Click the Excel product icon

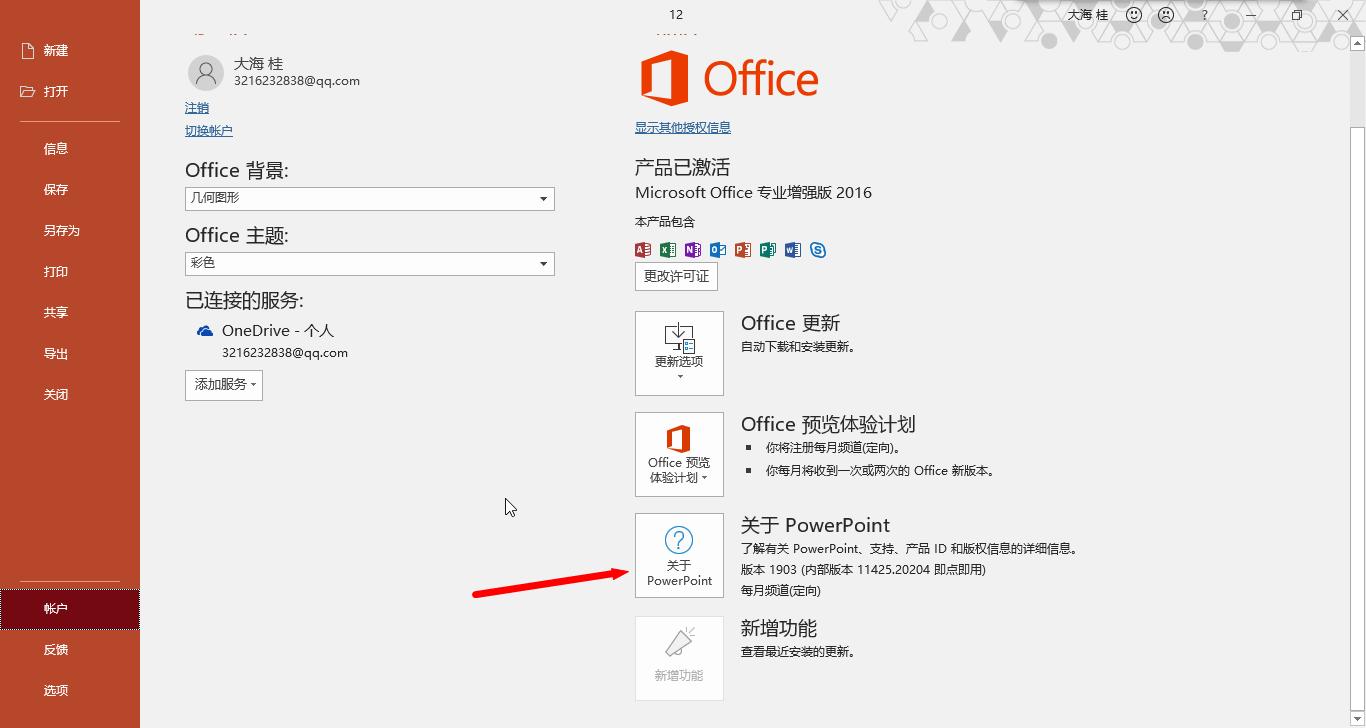(668, 250)
